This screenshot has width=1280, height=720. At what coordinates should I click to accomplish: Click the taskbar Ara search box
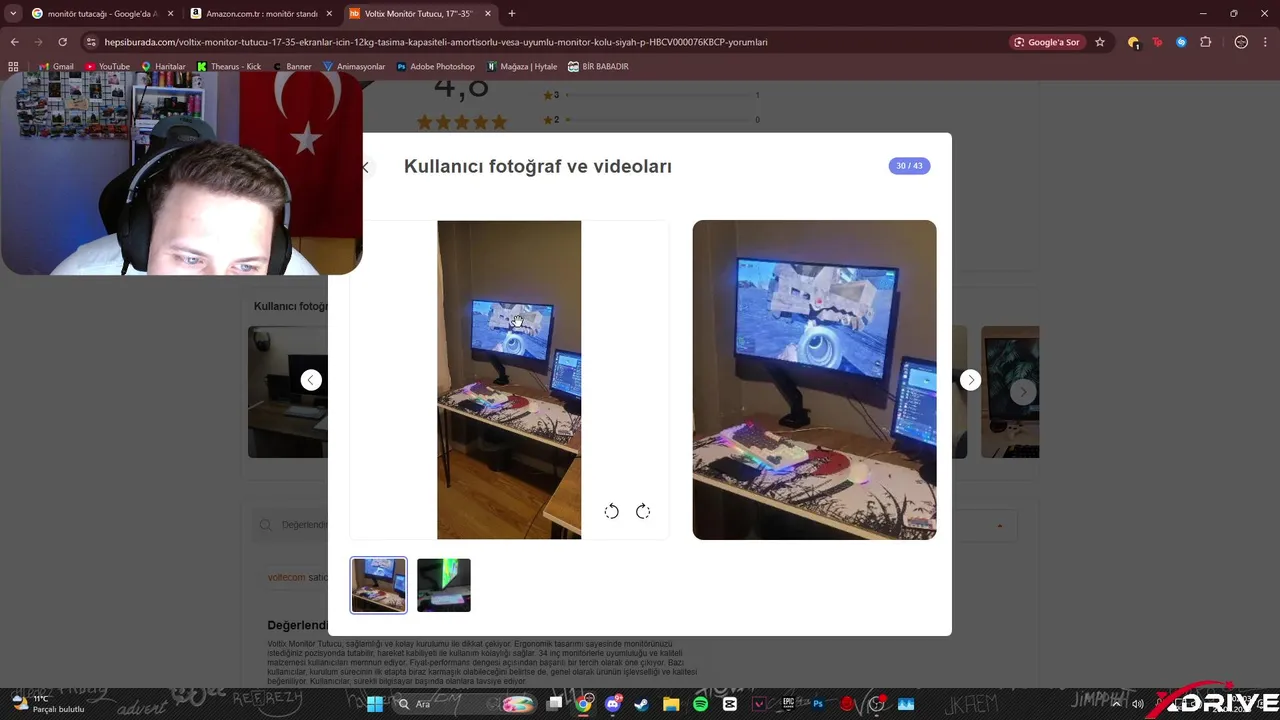pos(466,704)
